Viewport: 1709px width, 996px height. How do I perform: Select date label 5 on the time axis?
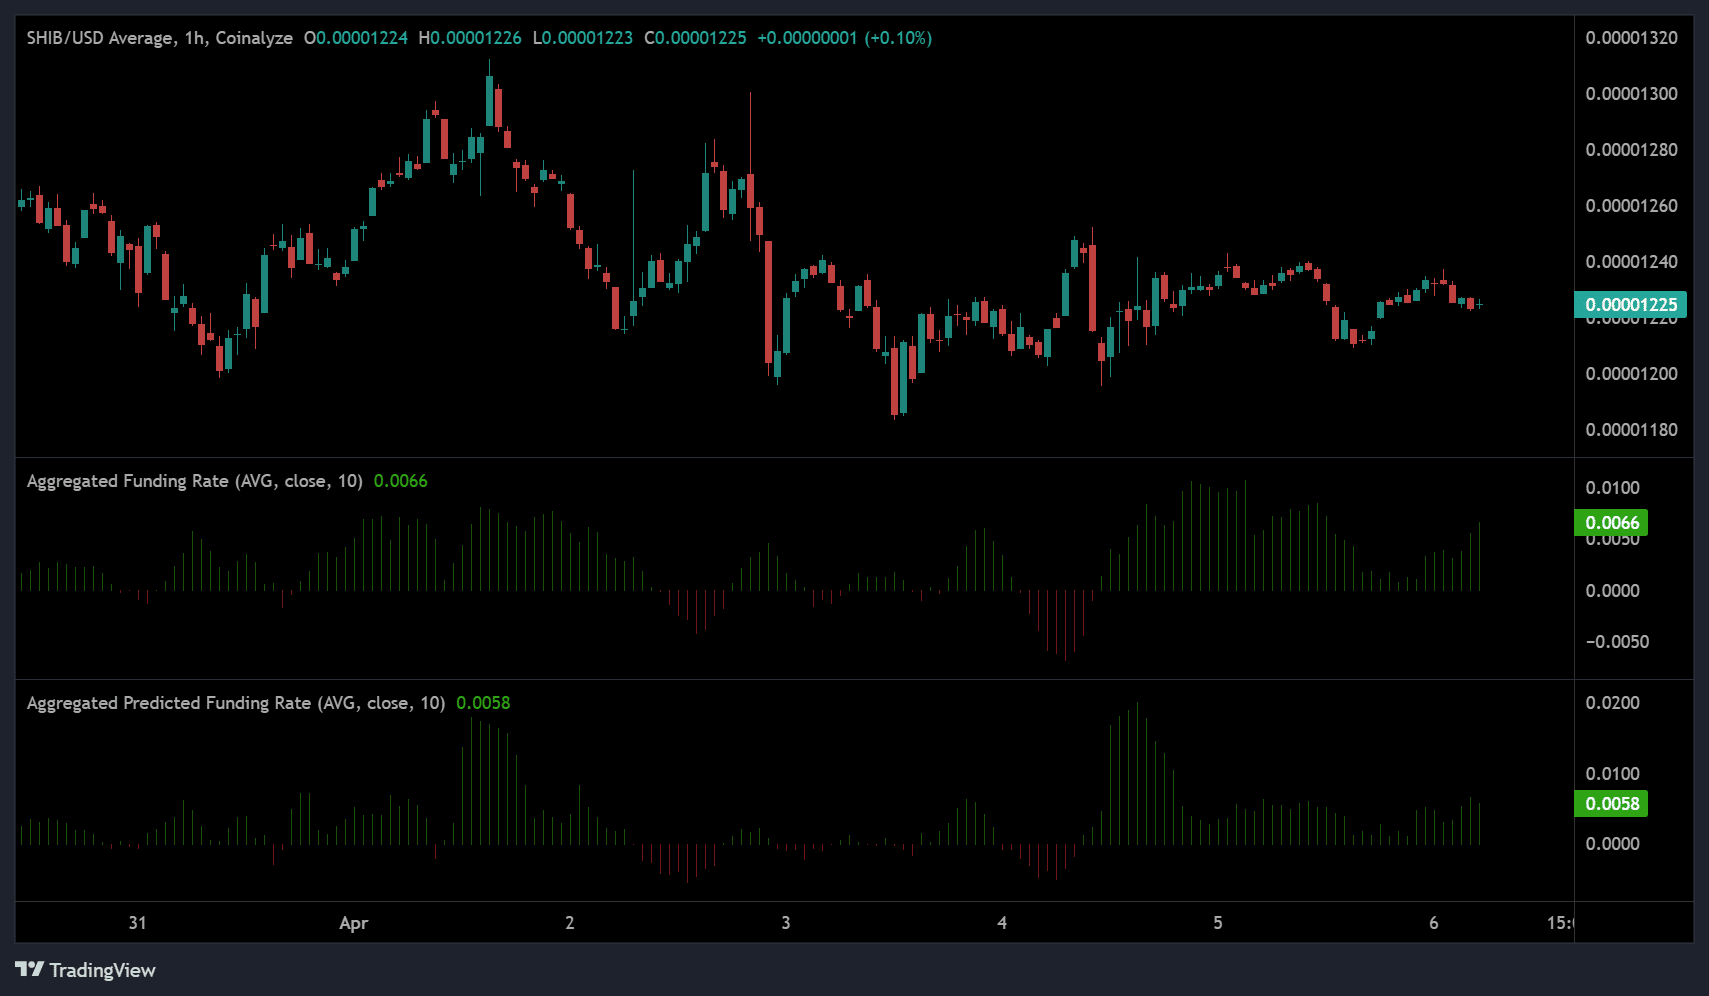point(1218,923)
